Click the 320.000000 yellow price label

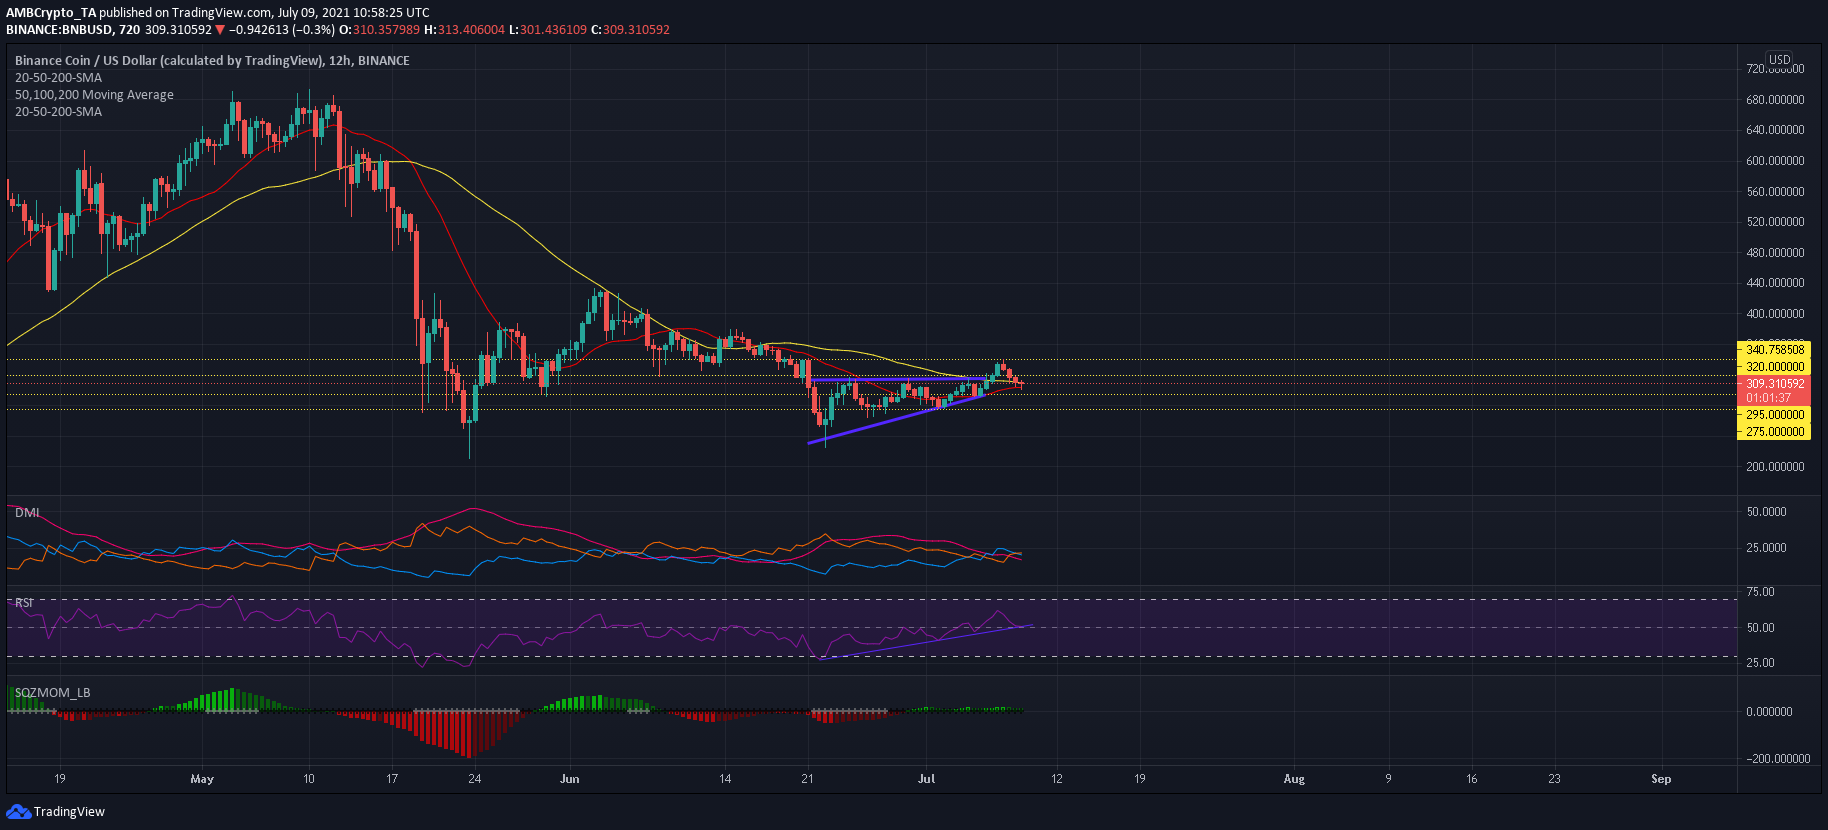click(1775, 366)
